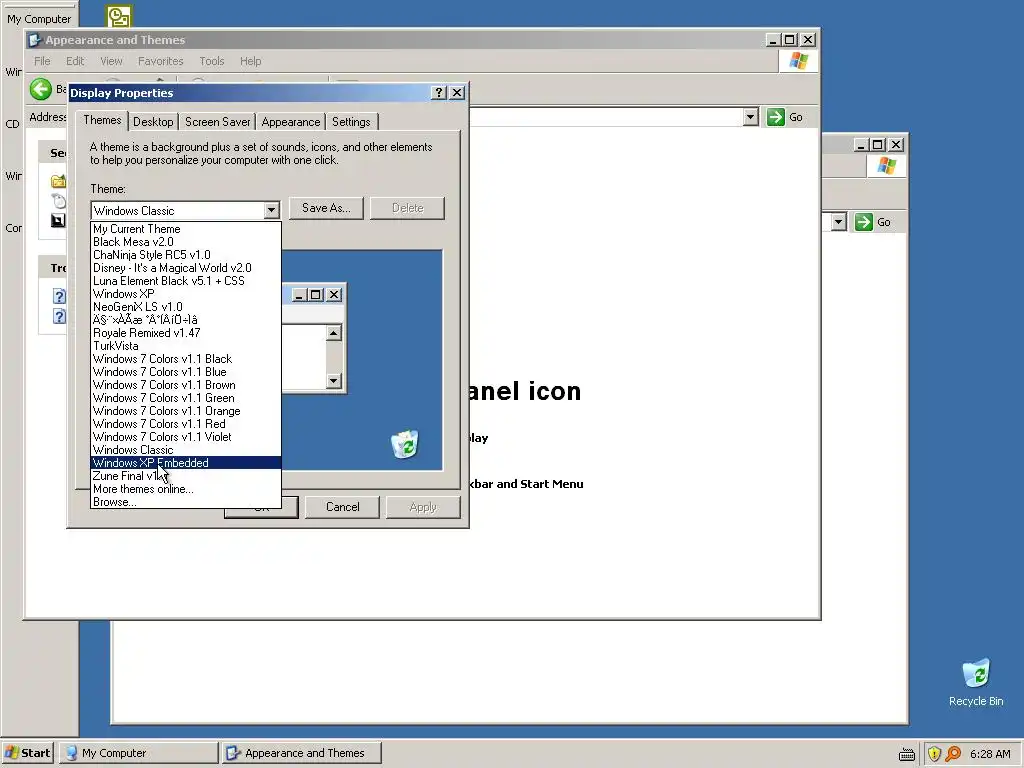1024x768 pixels.
Task: Pick NeoGeniX LS v1.0 theme
Action: [x=186, y=307]
